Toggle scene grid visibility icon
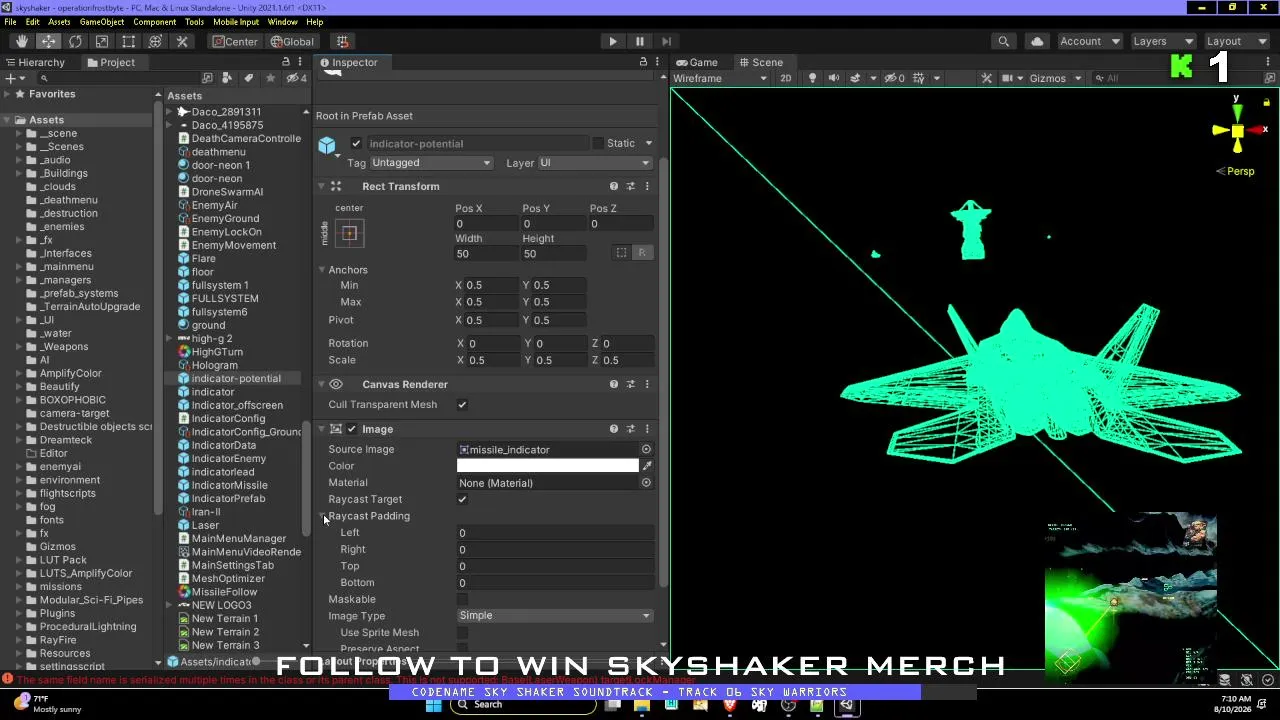1280x720 pixels. pyautogui.click(x=920, y=78)
